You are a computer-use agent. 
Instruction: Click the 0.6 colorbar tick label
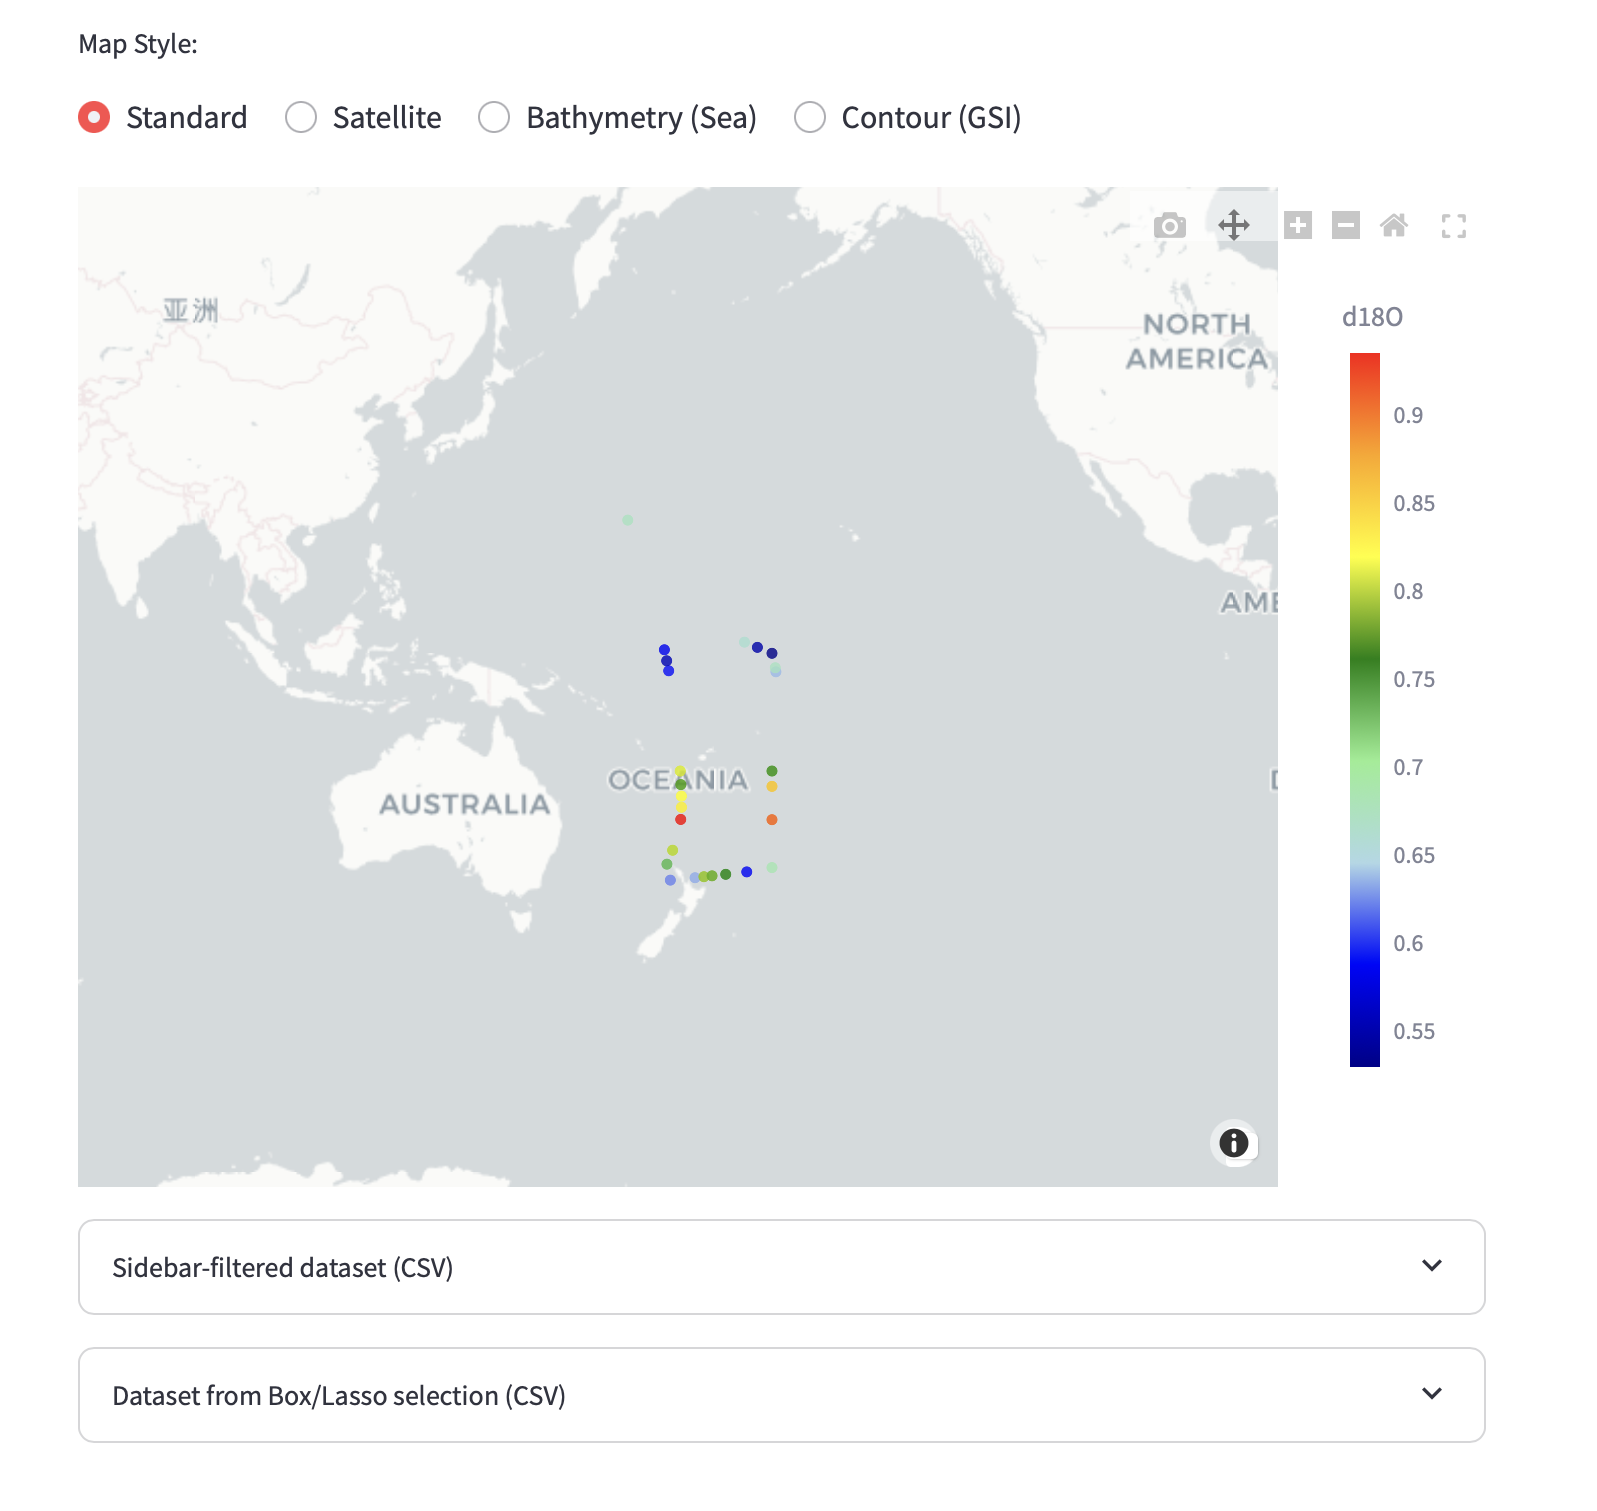[1408, 943]
